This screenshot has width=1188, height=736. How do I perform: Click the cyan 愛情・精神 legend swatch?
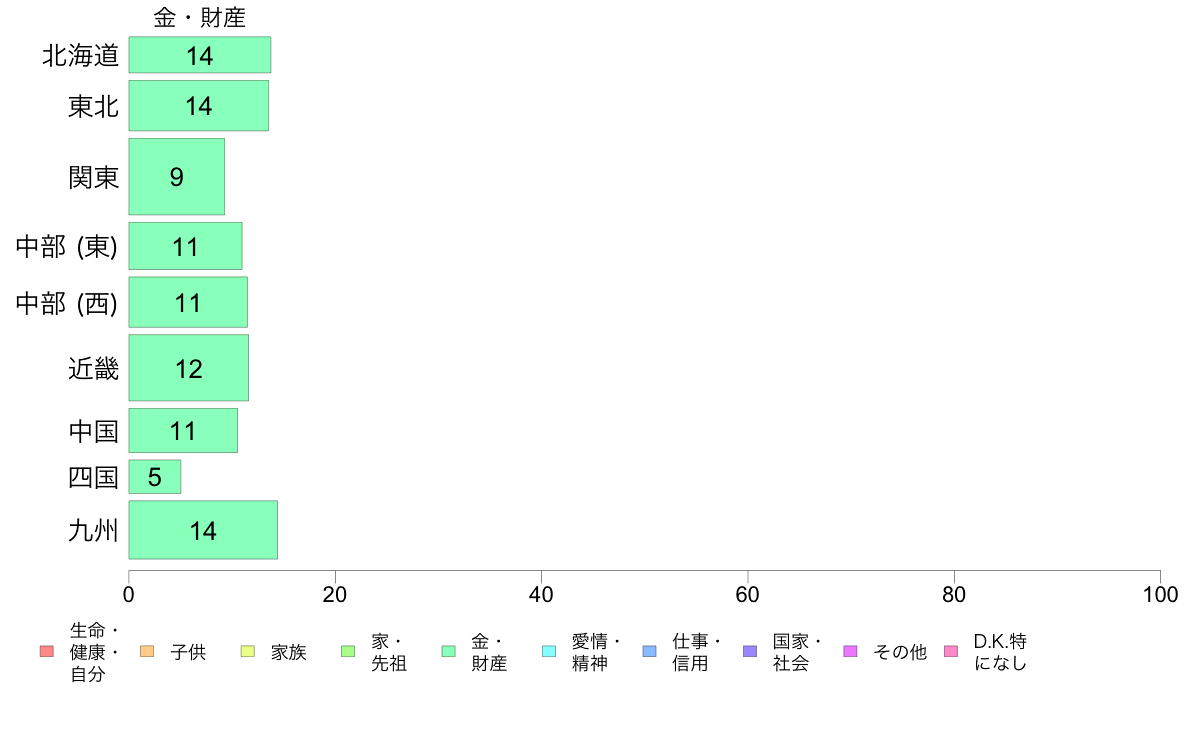549,651
